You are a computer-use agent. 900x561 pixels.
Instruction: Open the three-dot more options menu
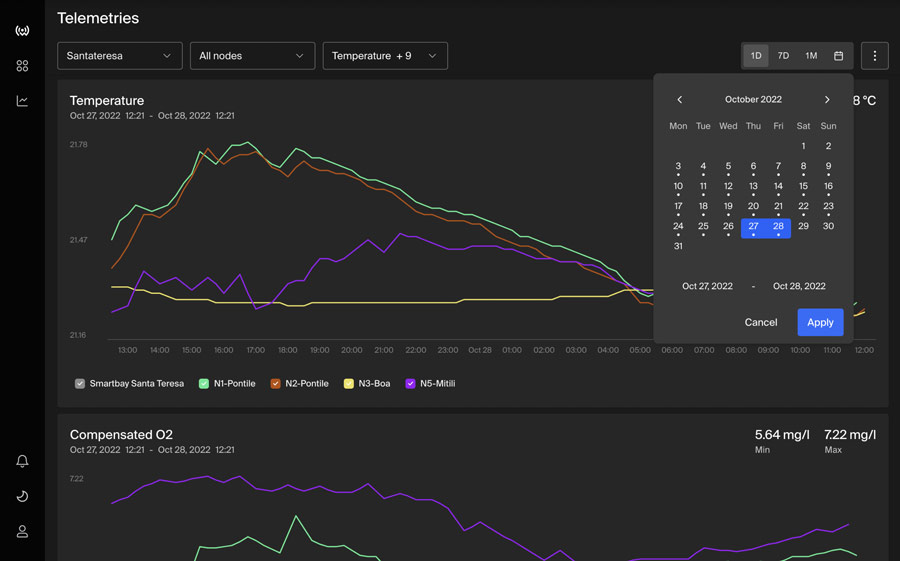click(x=875, y=56)
